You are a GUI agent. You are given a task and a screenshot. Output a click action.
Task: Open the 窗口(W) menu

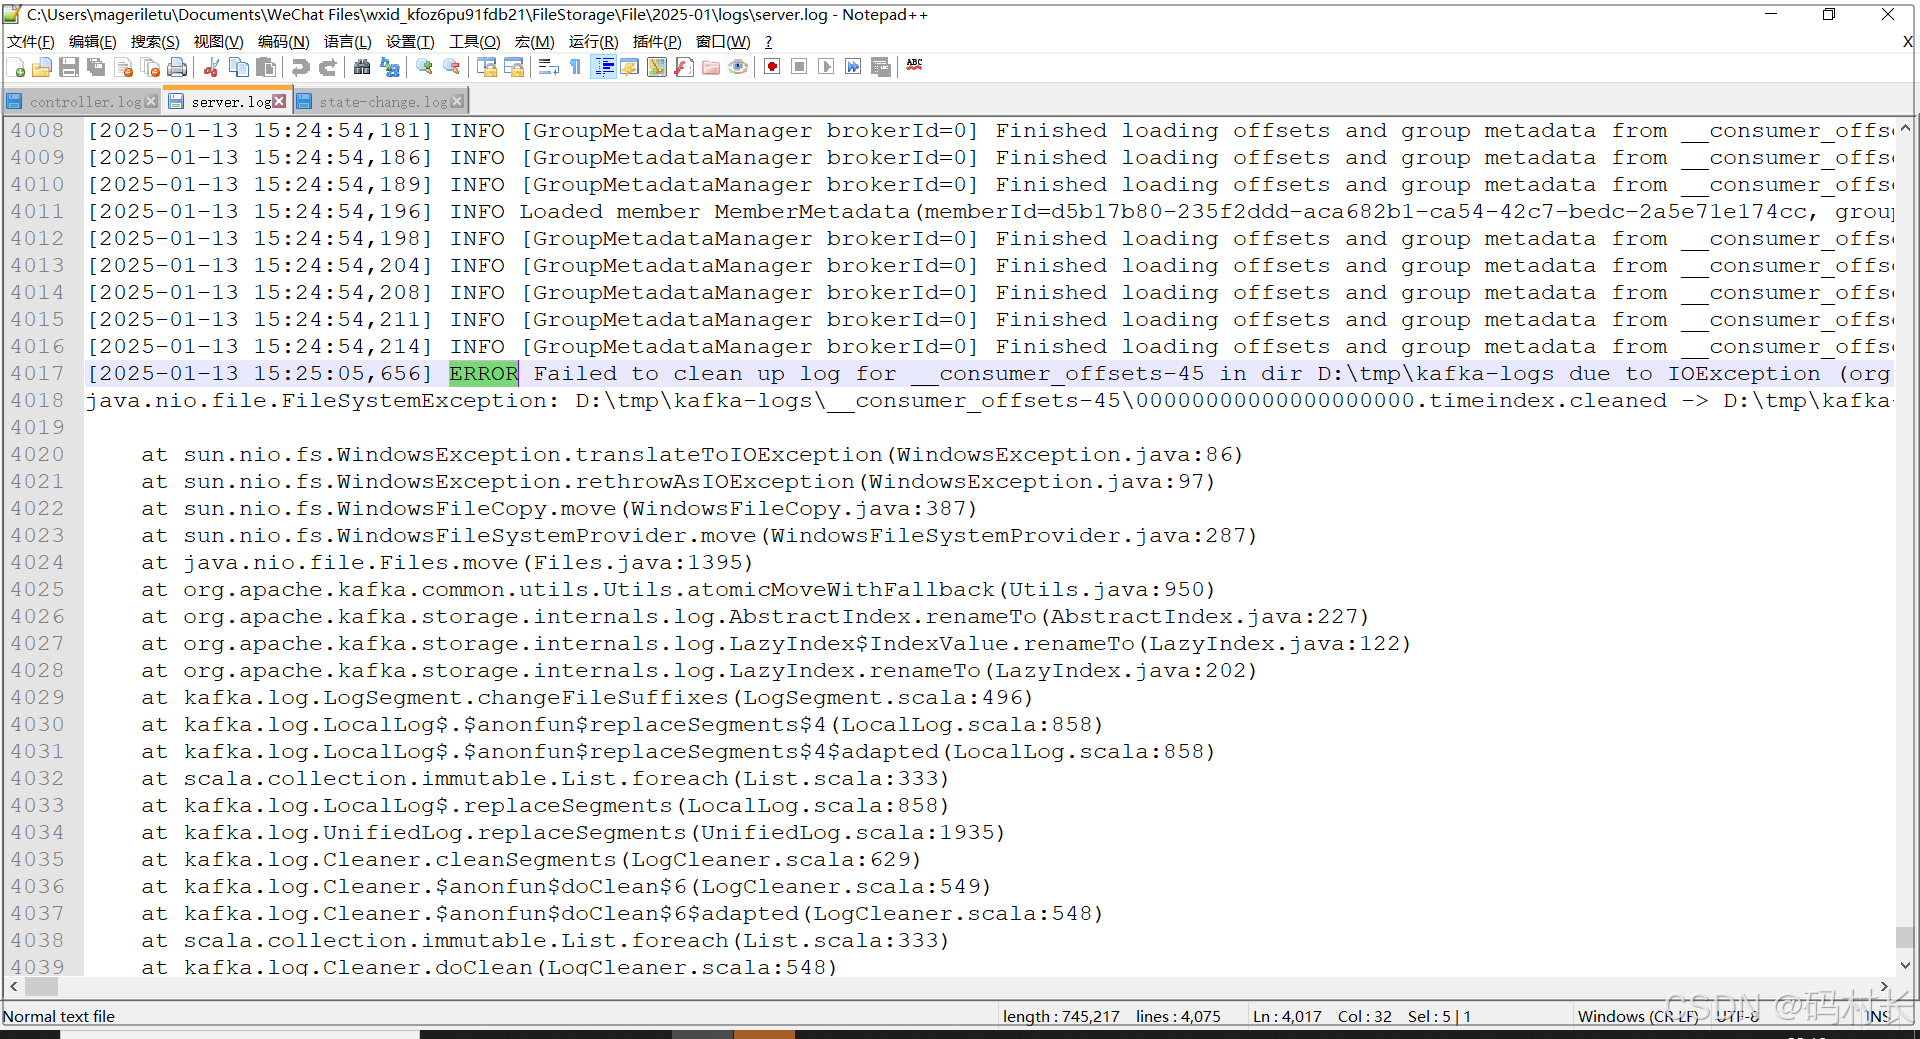(723, 41)
